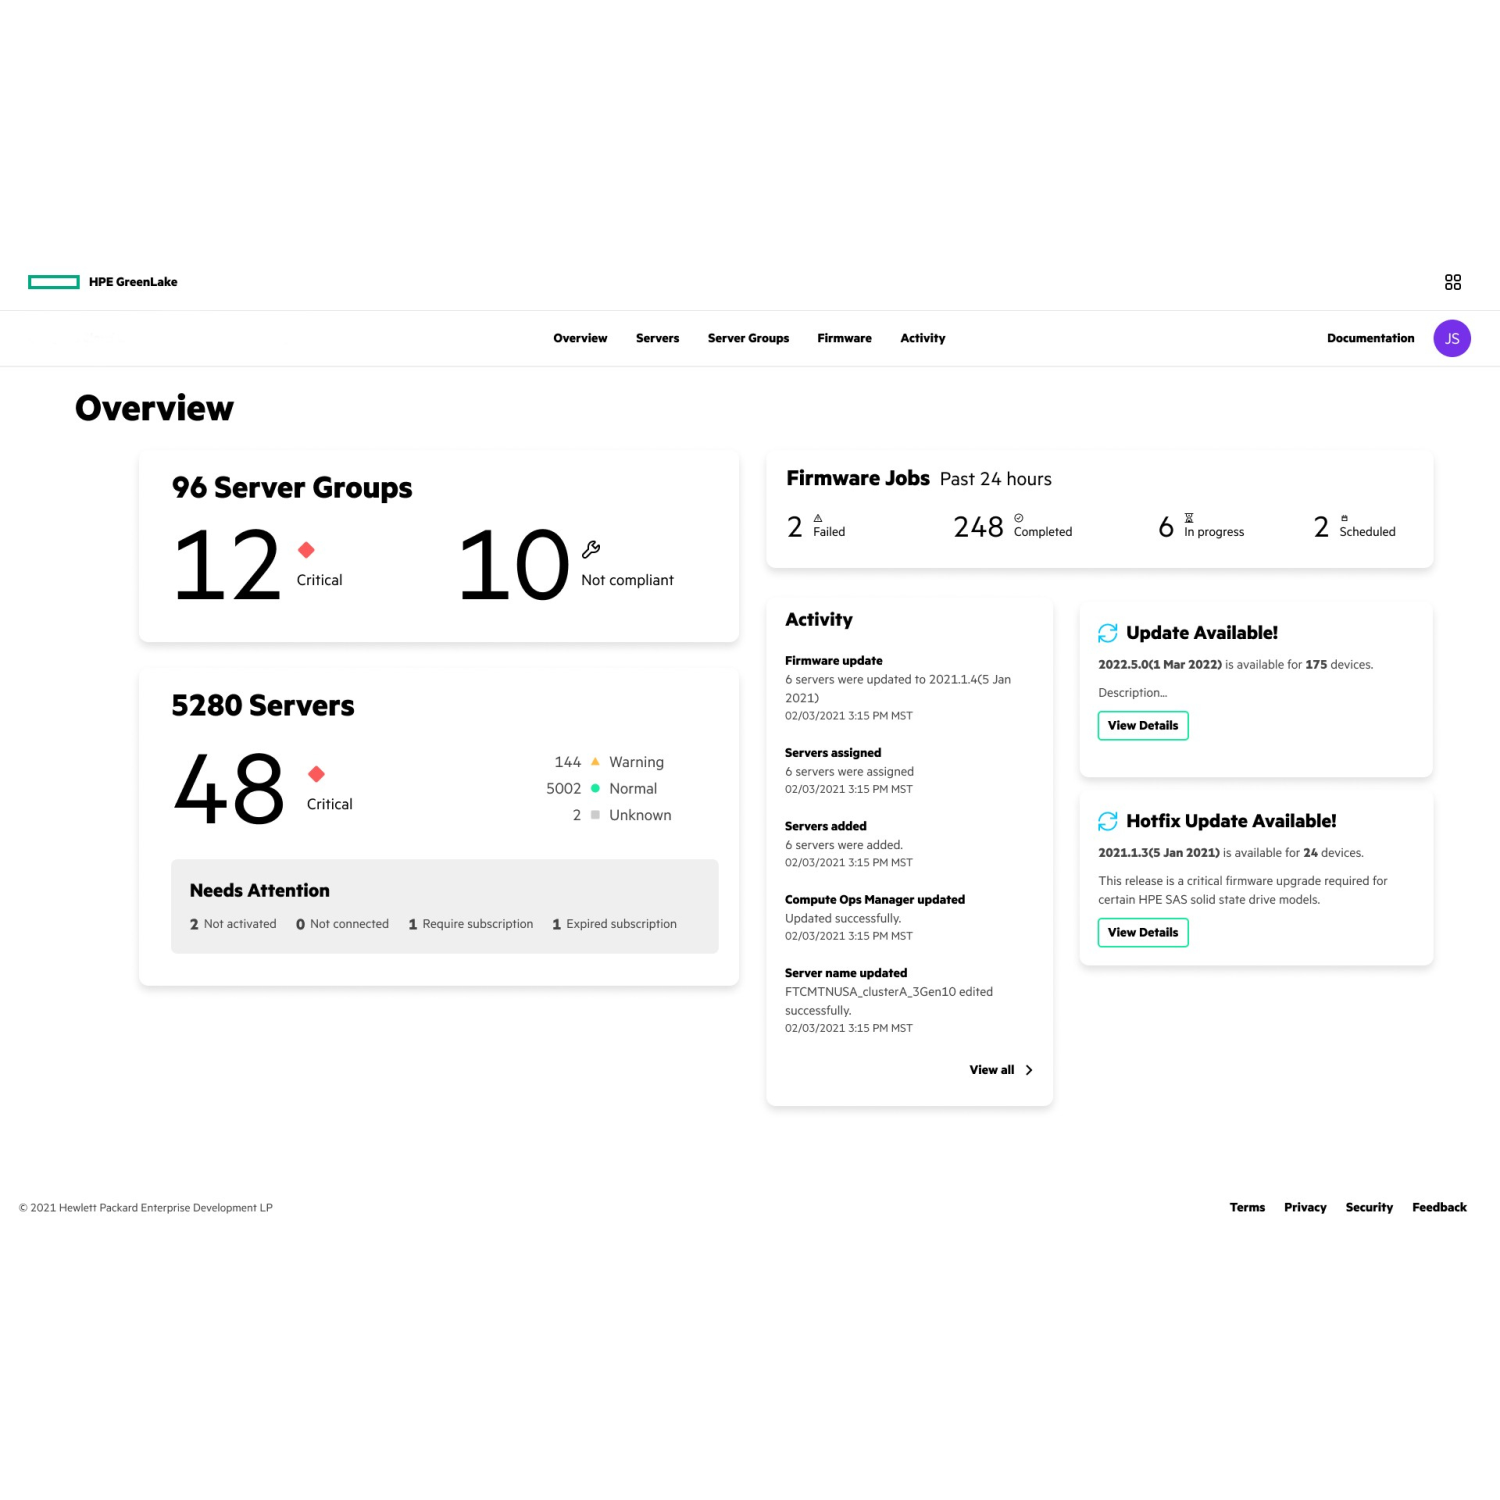
Task: Click View all activity link
Action: [x=991, y=1070]
